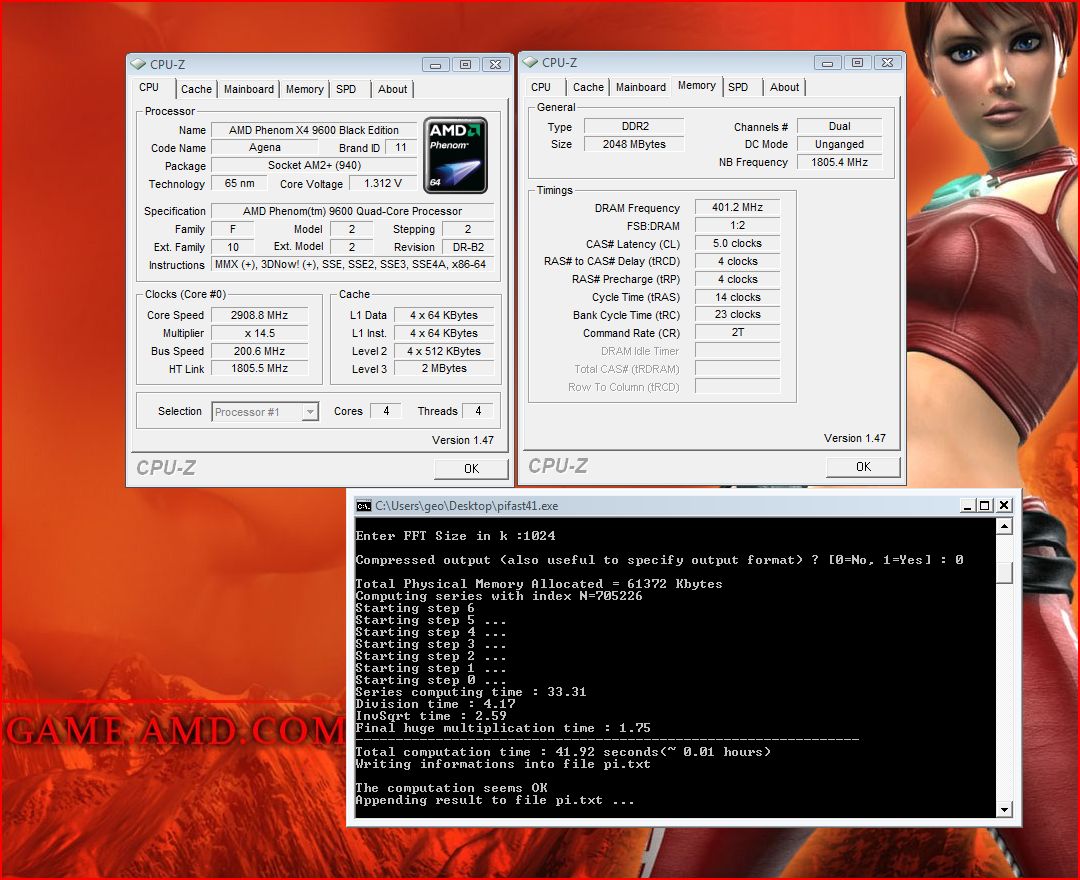This screenshot has height=880, width=1080.
Task: Click OK button in right CPU-Z Memory window
Action: tap(863, 467)
